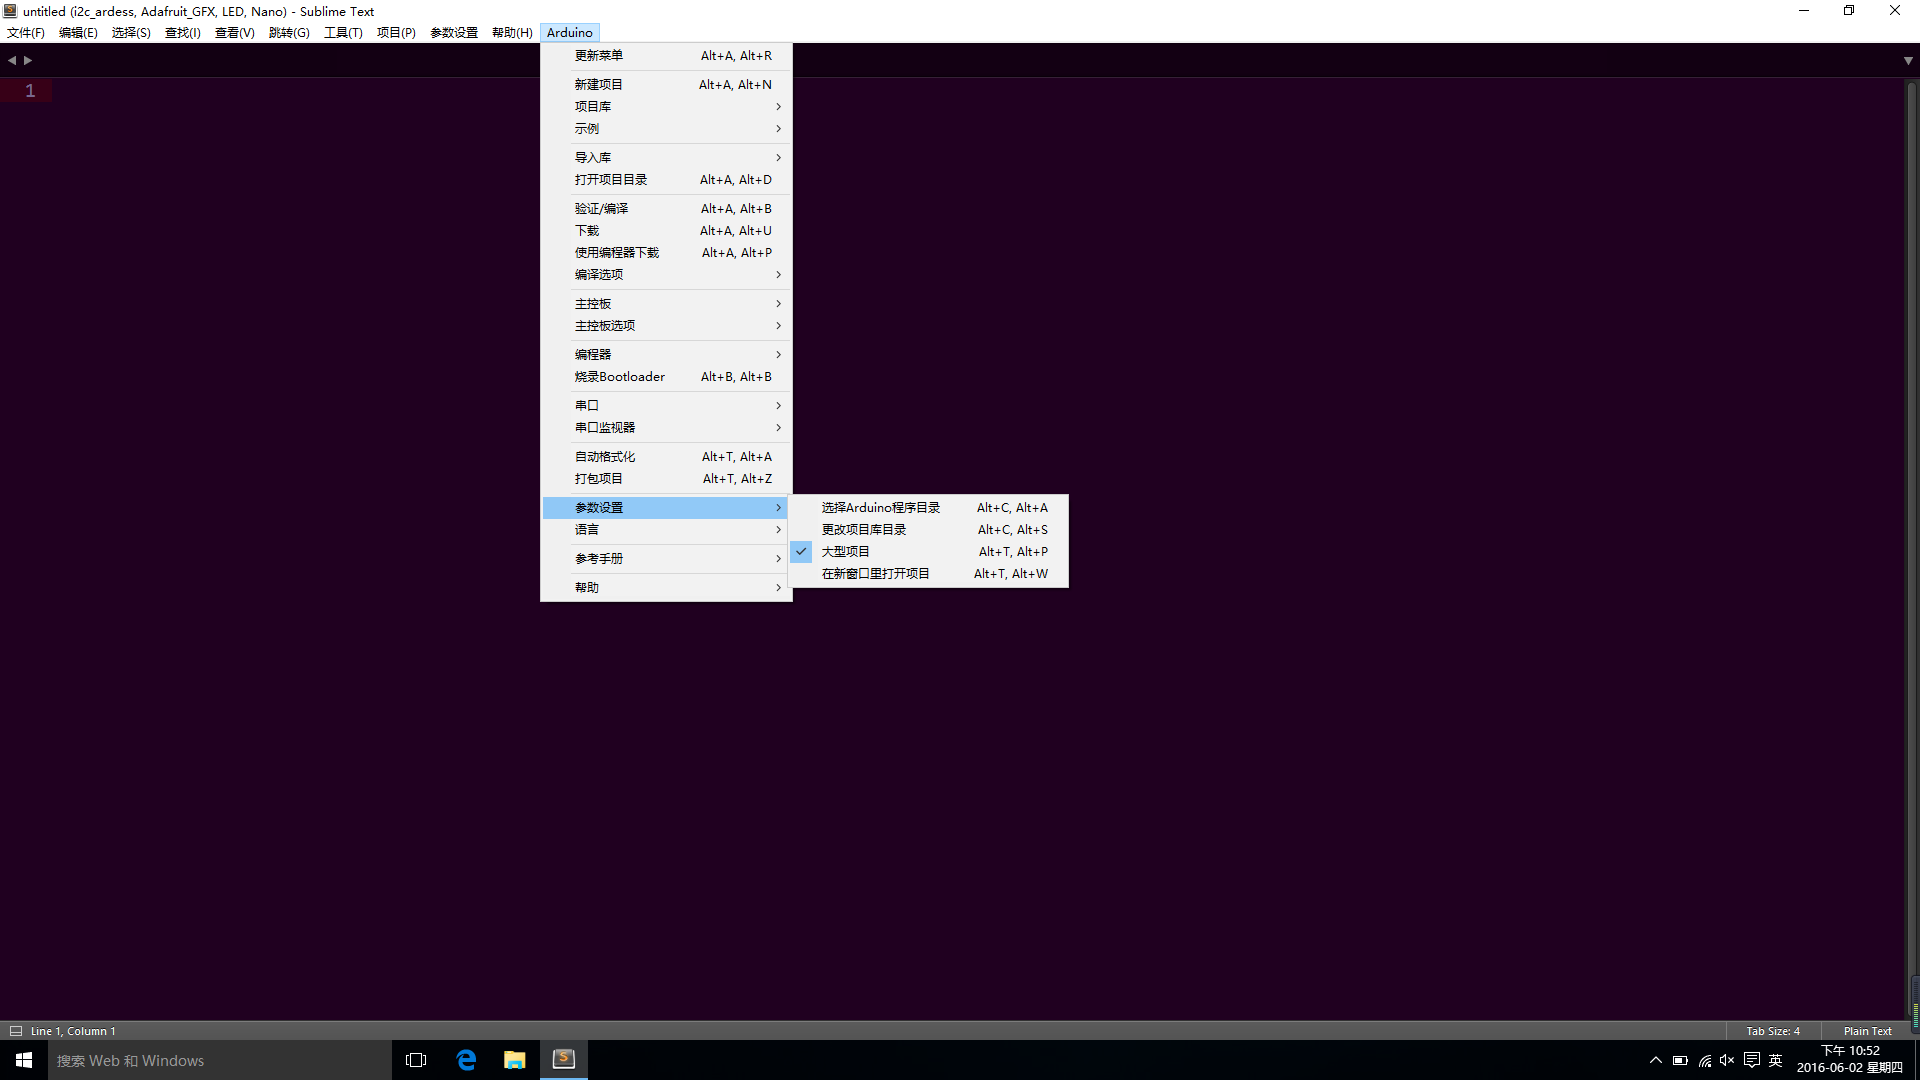Click 打包项目 menu item
Image resolution: width=1920 pixels, height=1080 pixels.
click(666, 478)
